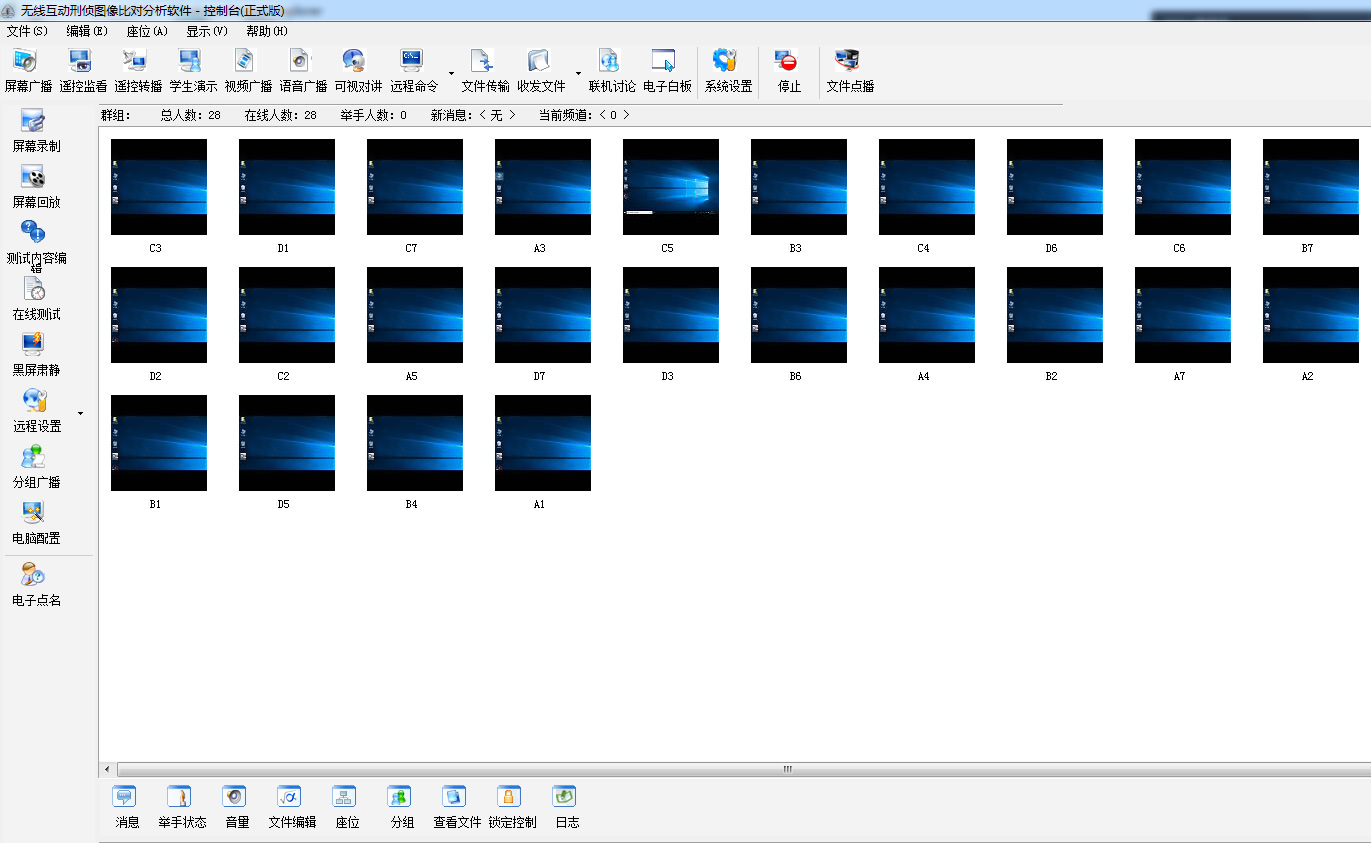The image size is (1371, 843).
Task: Expand the 远程命令 dropdown arrow
Action: (x=451, y=74)
